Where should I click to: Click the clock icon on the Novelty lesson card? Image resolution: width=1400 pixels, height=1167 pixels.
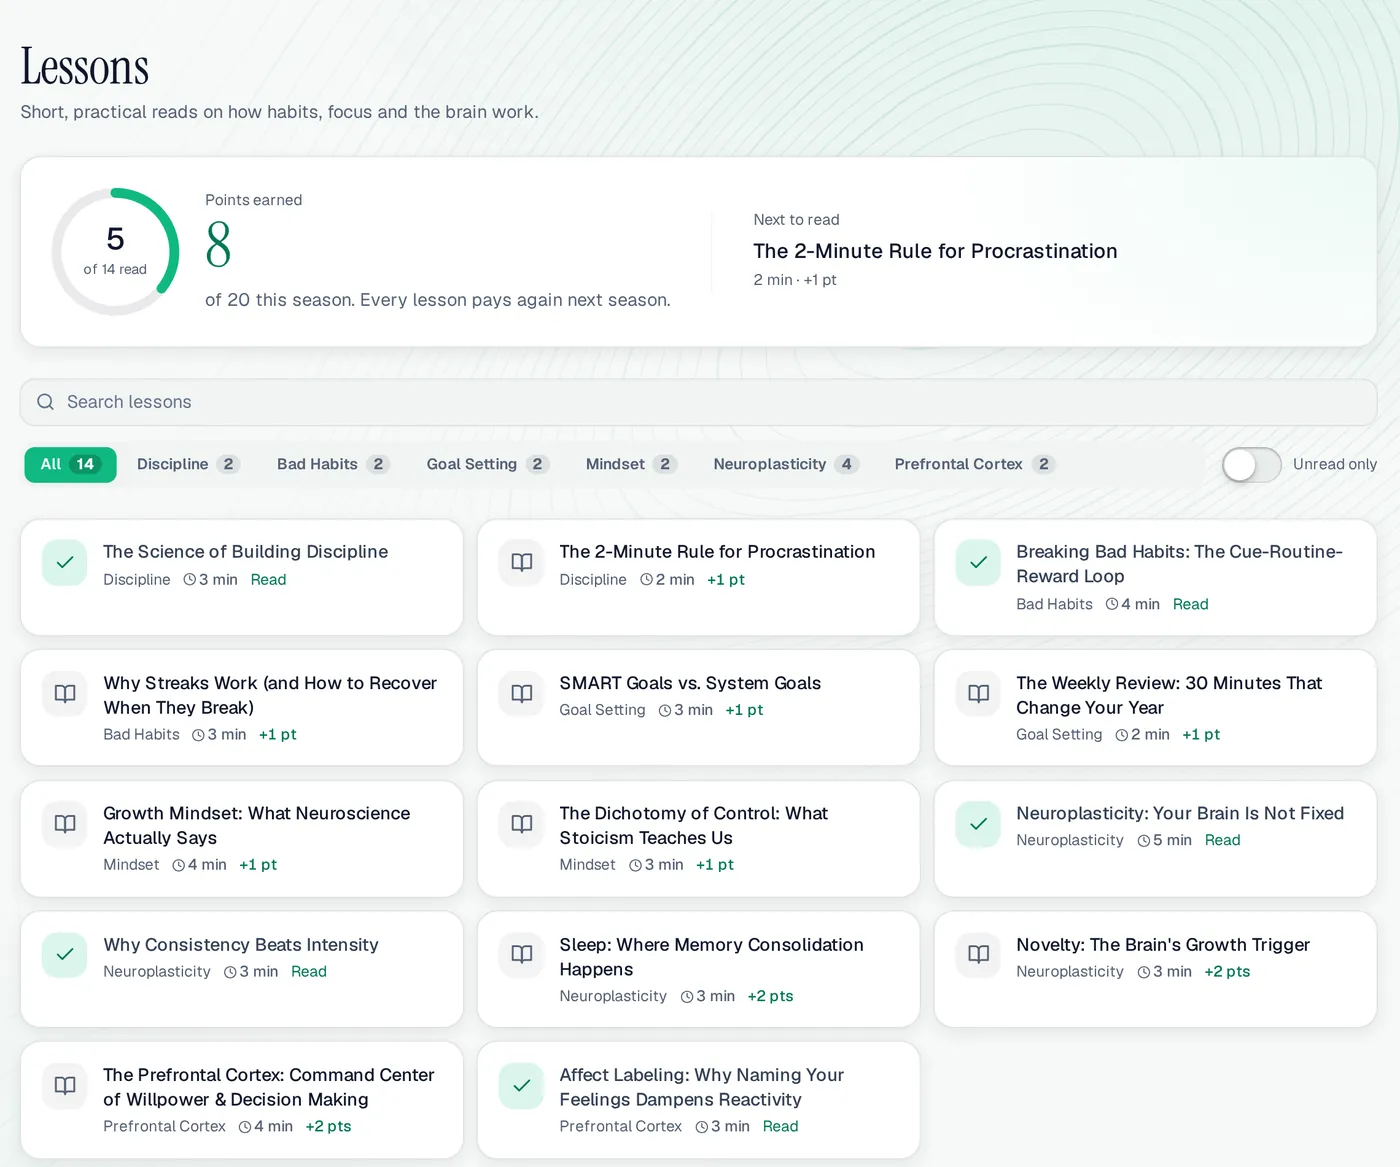[x=1144, y=972]
